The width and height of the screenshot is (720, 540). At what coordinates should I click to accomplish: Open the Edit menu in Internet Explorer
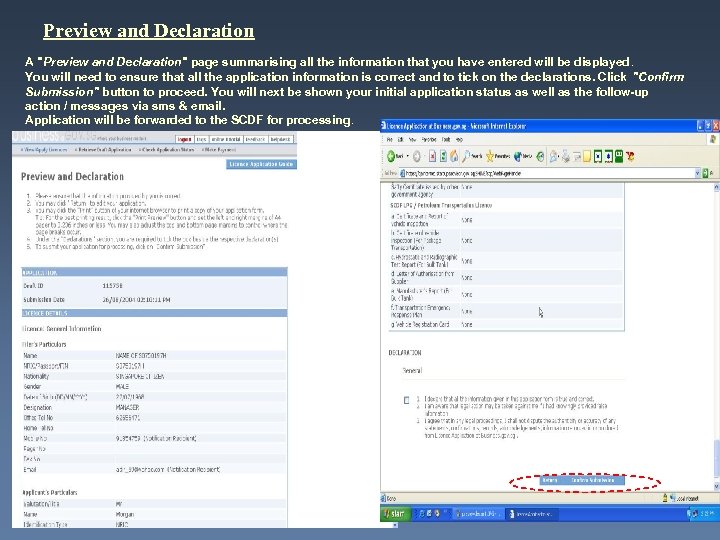click(400, 139)
